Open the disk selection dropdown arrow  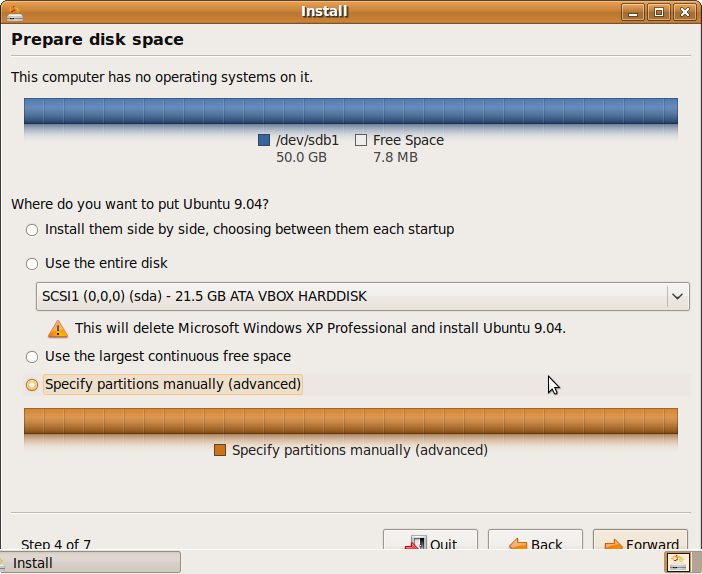pyautogui.click(x=678, y=296)
